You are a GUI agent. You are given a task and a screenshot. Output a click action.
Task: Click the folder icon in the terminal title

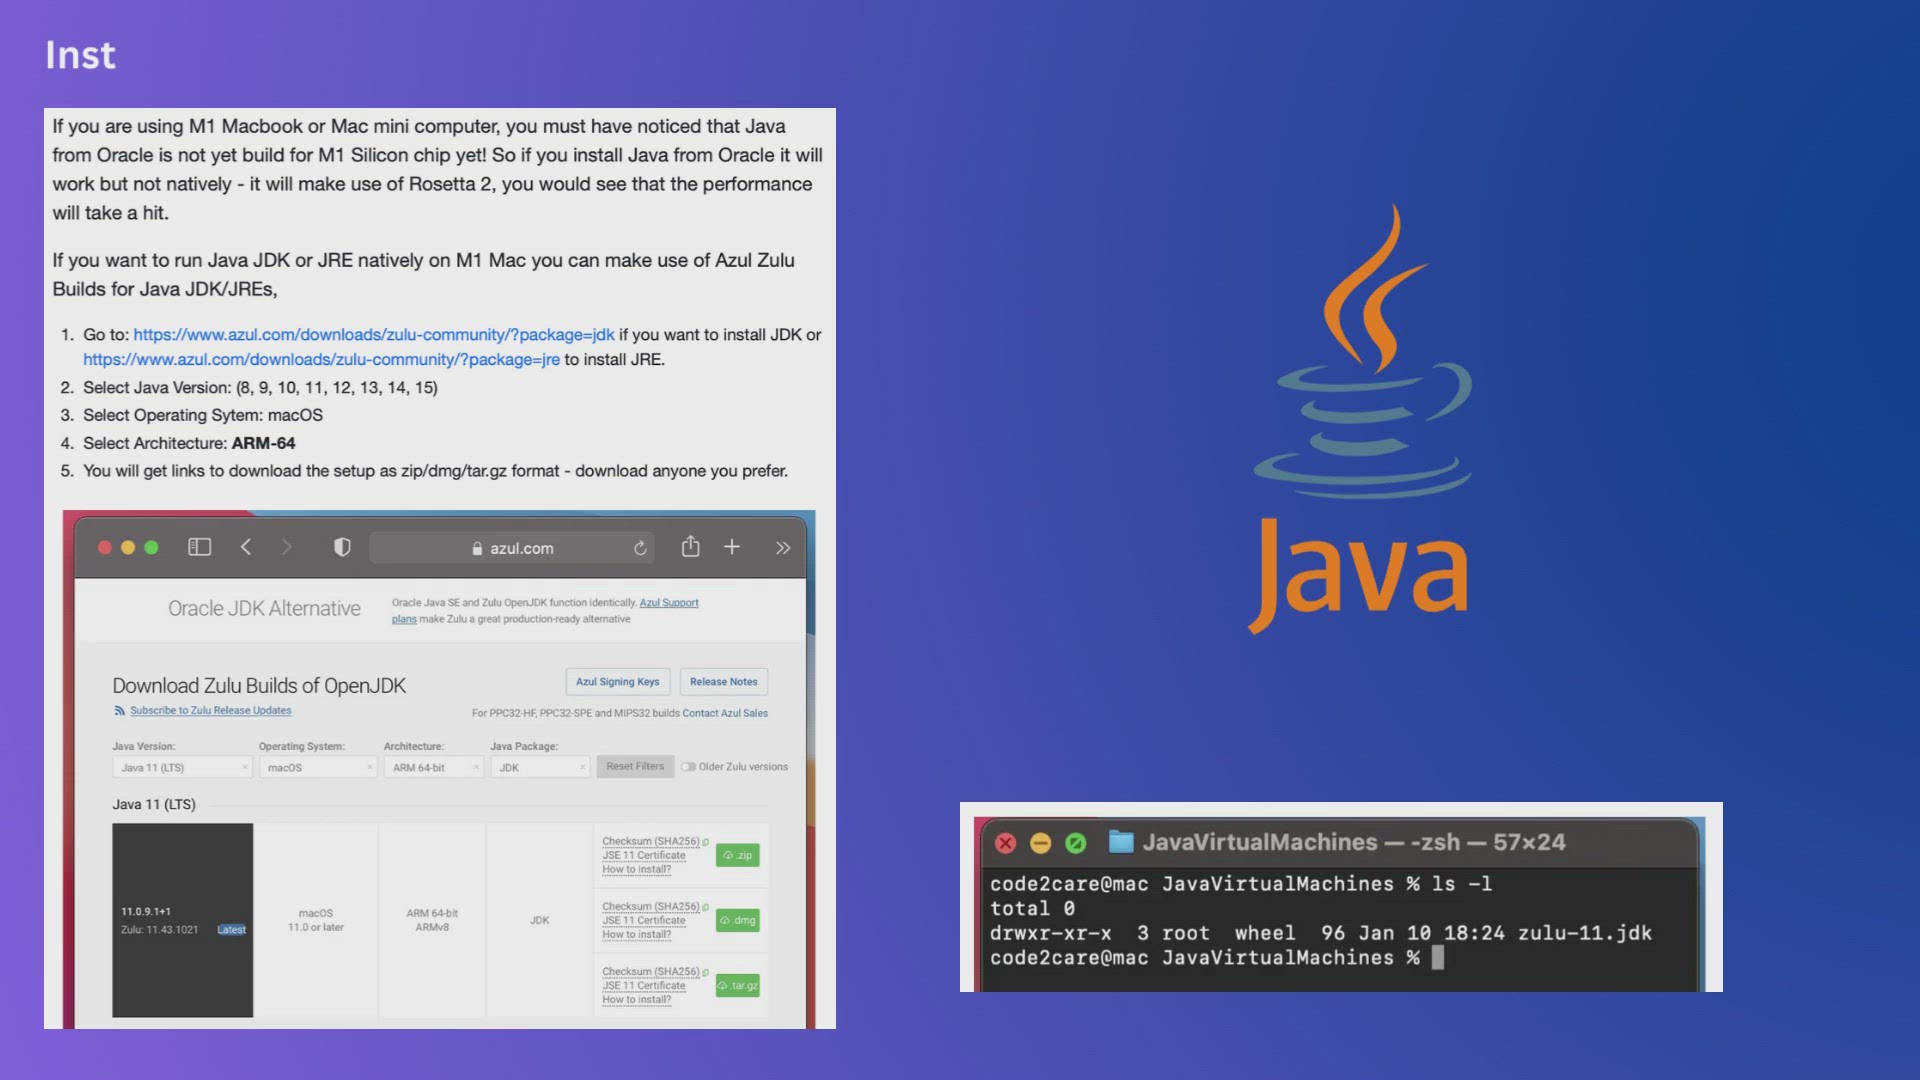1121,843
